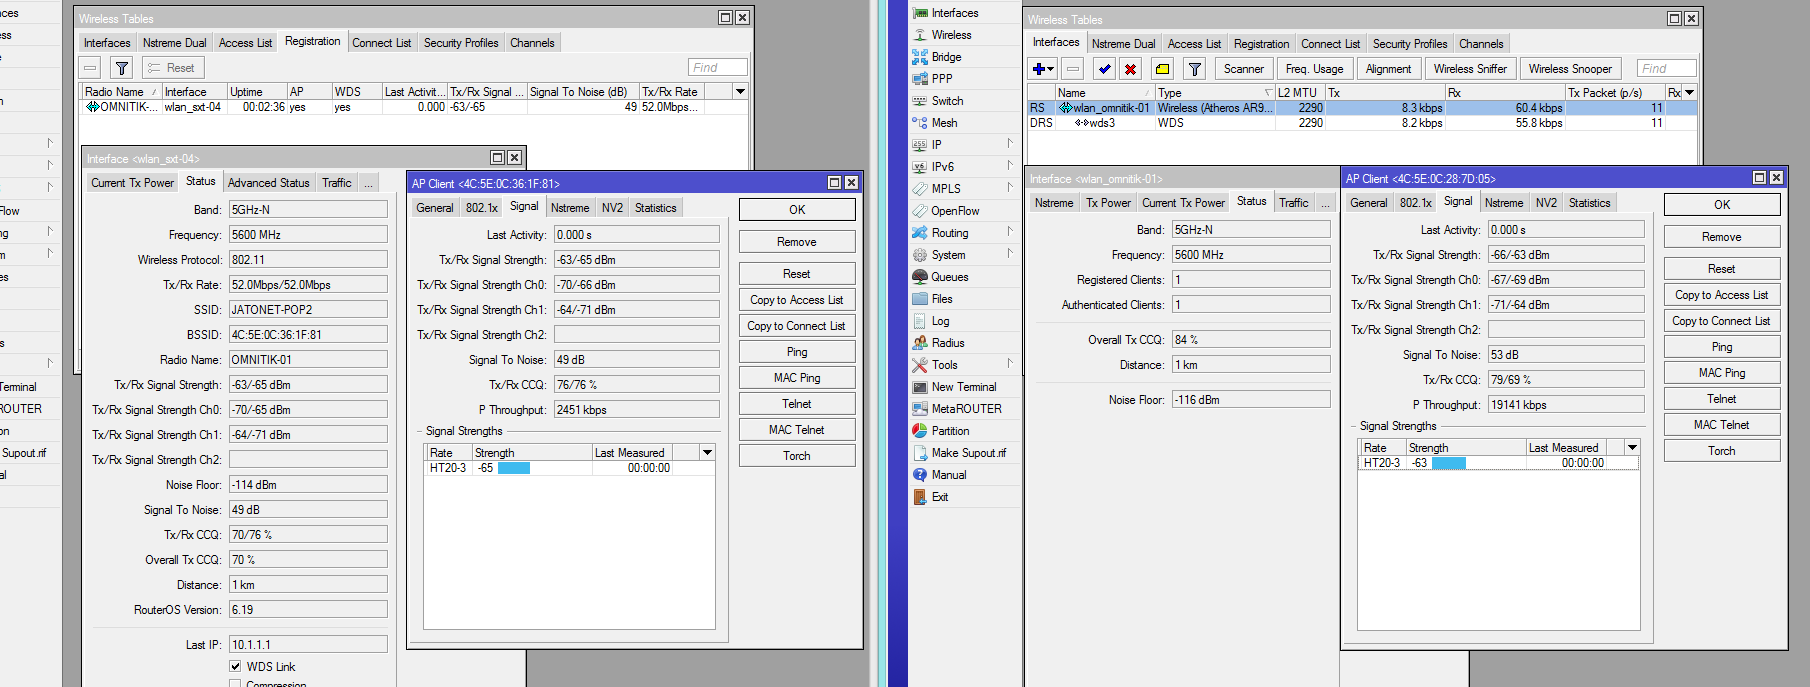Click the SSID field JATONET-POP2

pyautogui.click(x=308, y=310)
